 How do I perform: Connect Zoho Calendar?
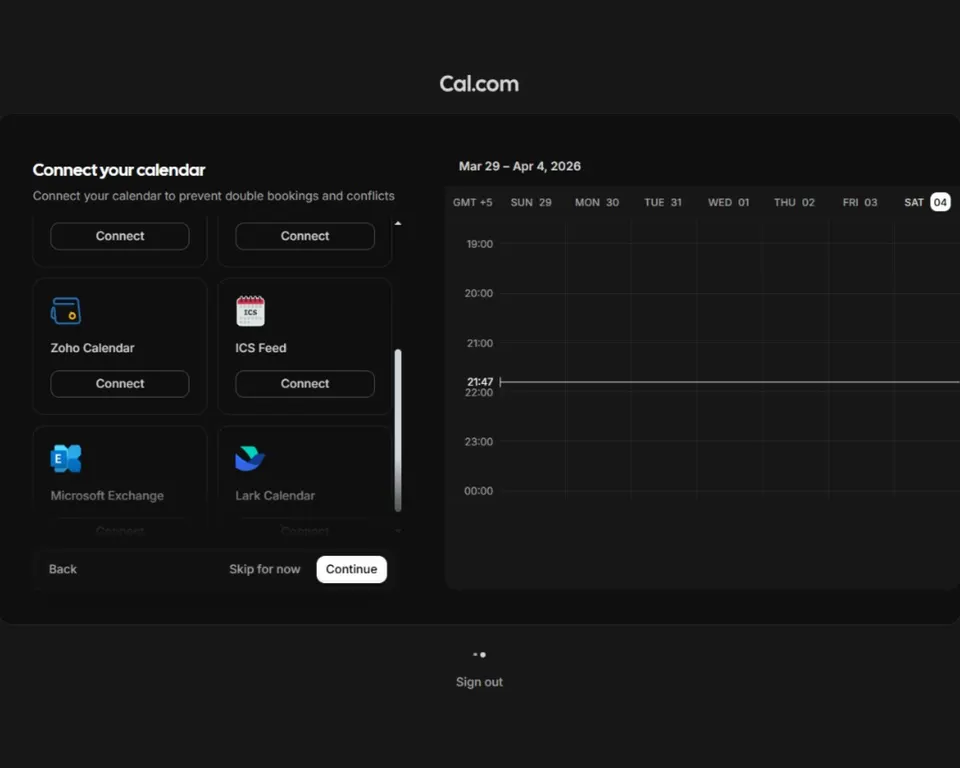[x=120, y=383]
